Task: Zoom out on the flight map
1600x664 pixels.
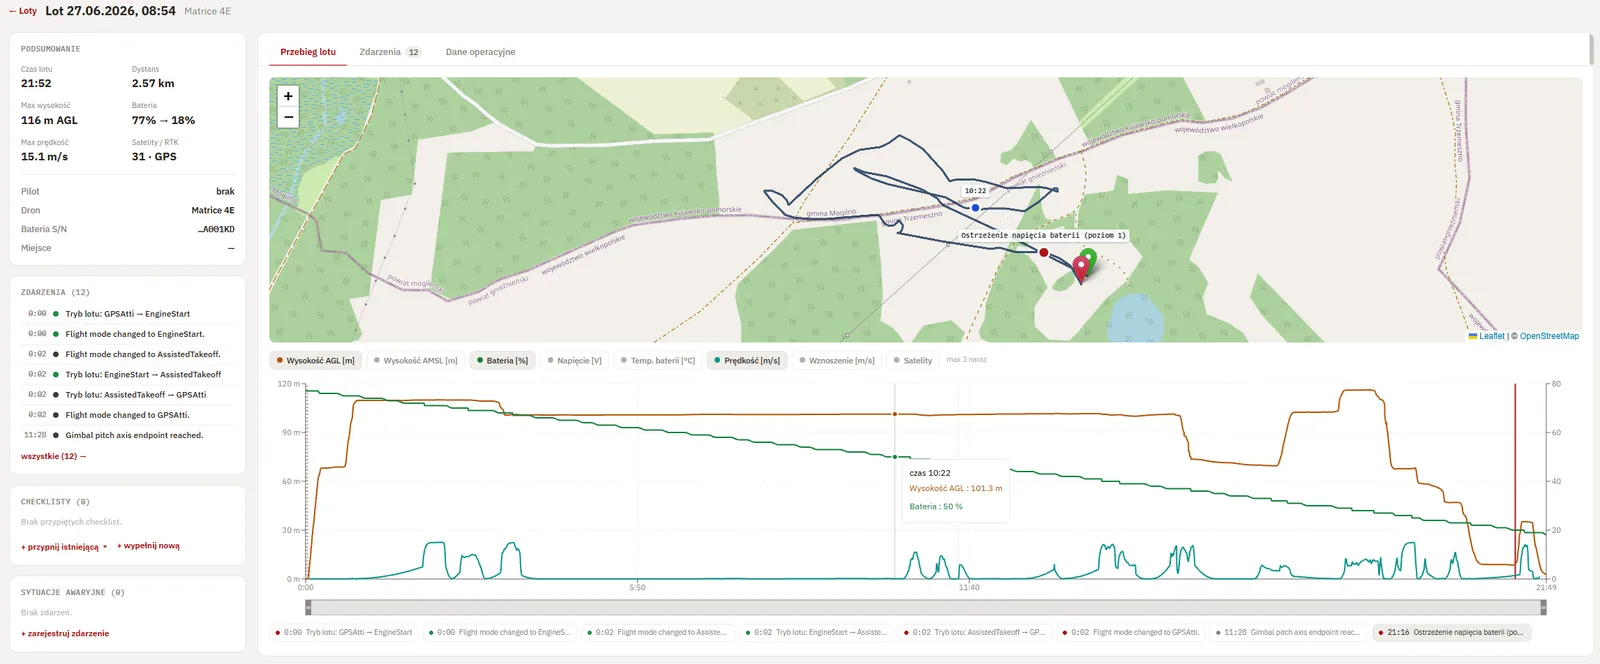Action: click(288, 117)
